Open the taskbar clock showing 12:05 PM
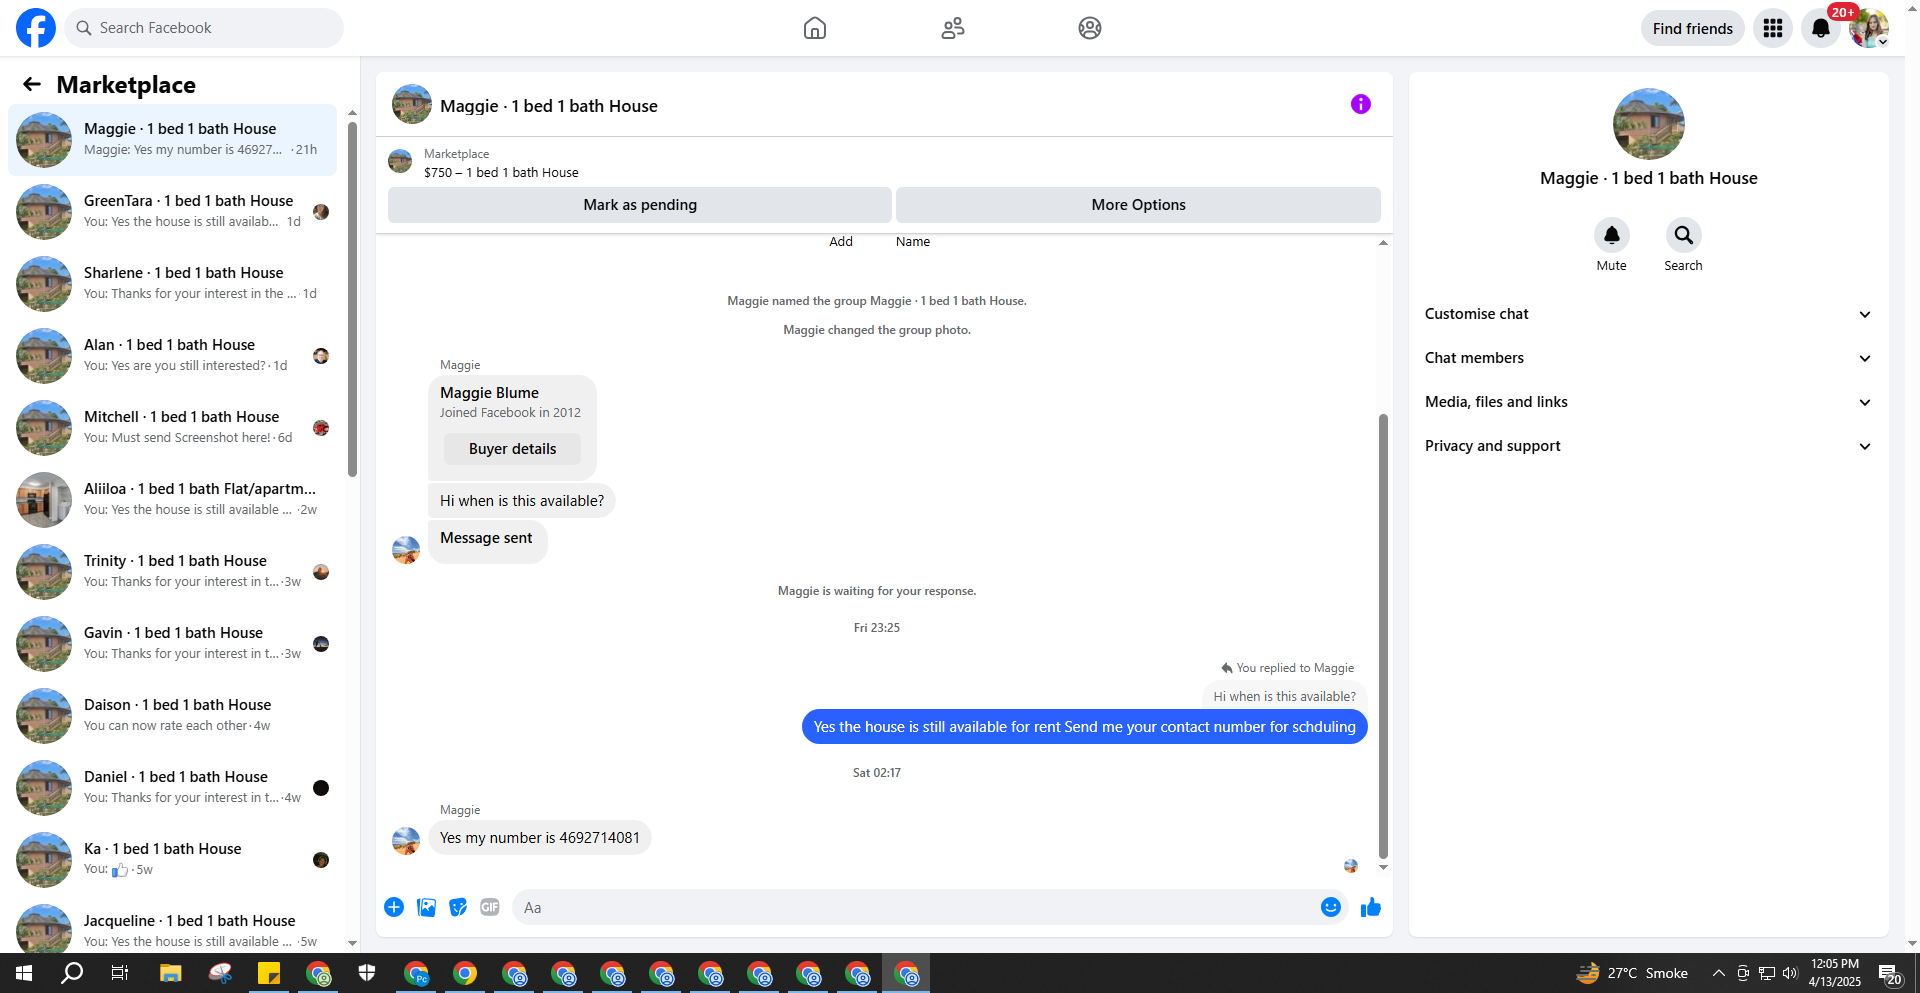Screen dimensions: 1920x993 1835,973
